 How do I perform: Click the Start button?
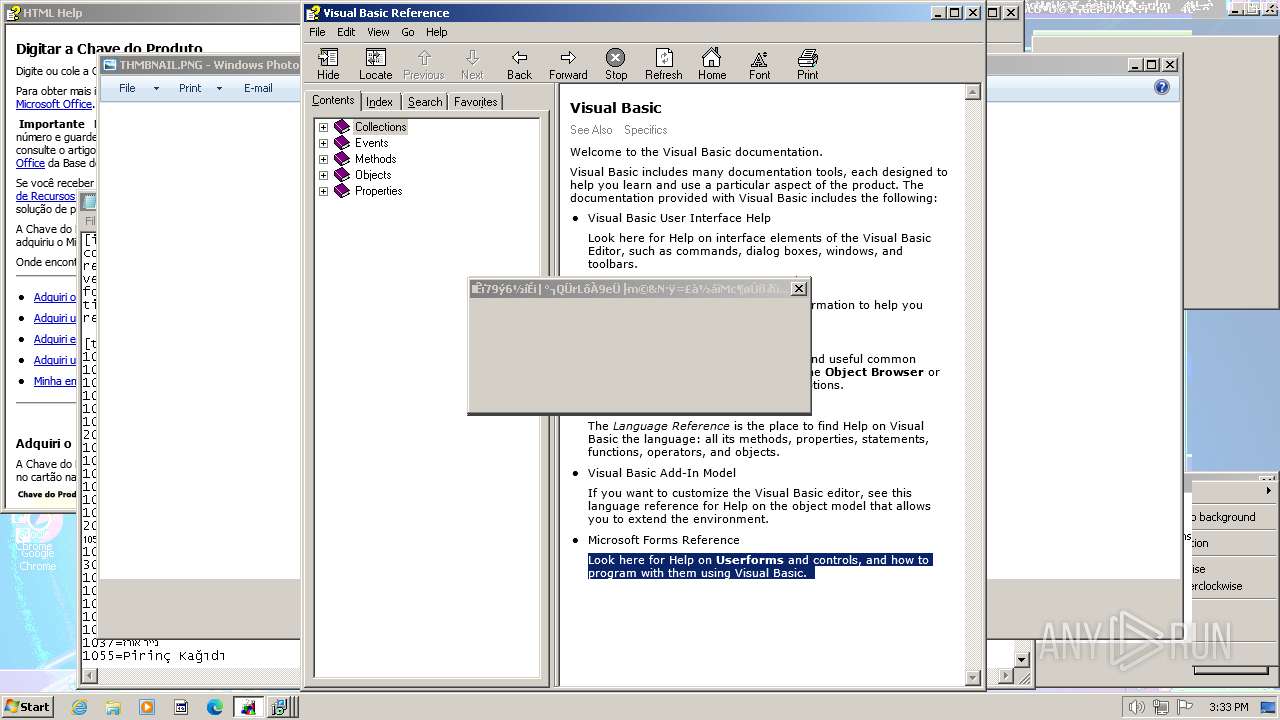click(27, 707)
